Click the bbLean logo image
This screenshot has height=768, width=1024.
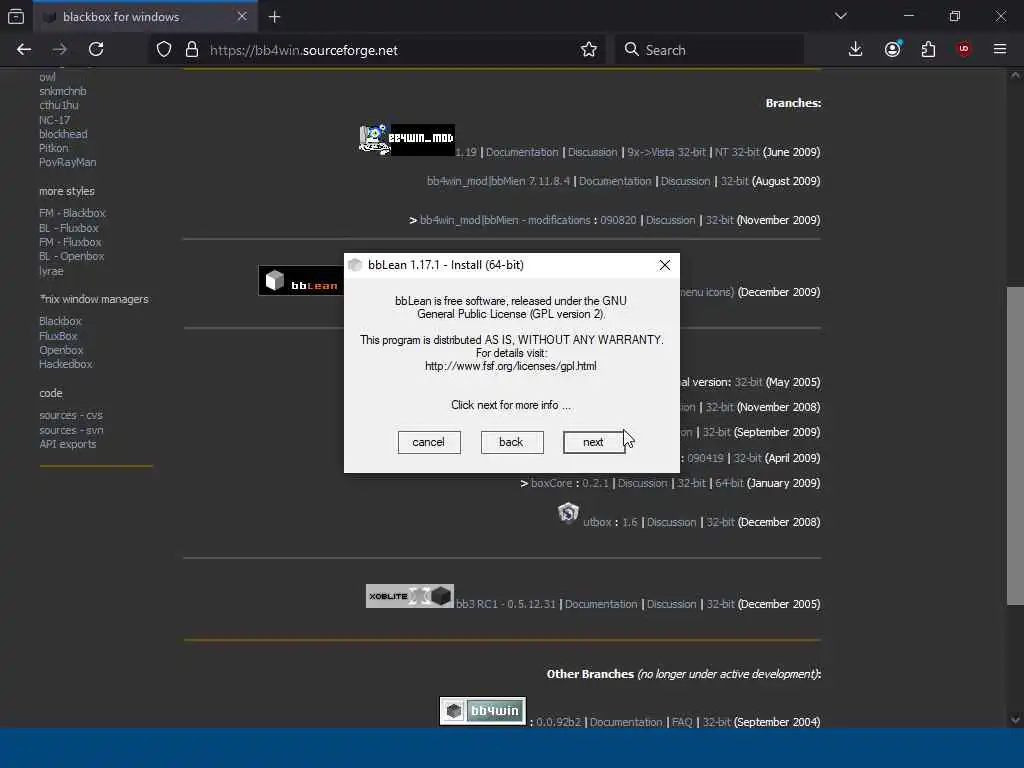(301, 281)
